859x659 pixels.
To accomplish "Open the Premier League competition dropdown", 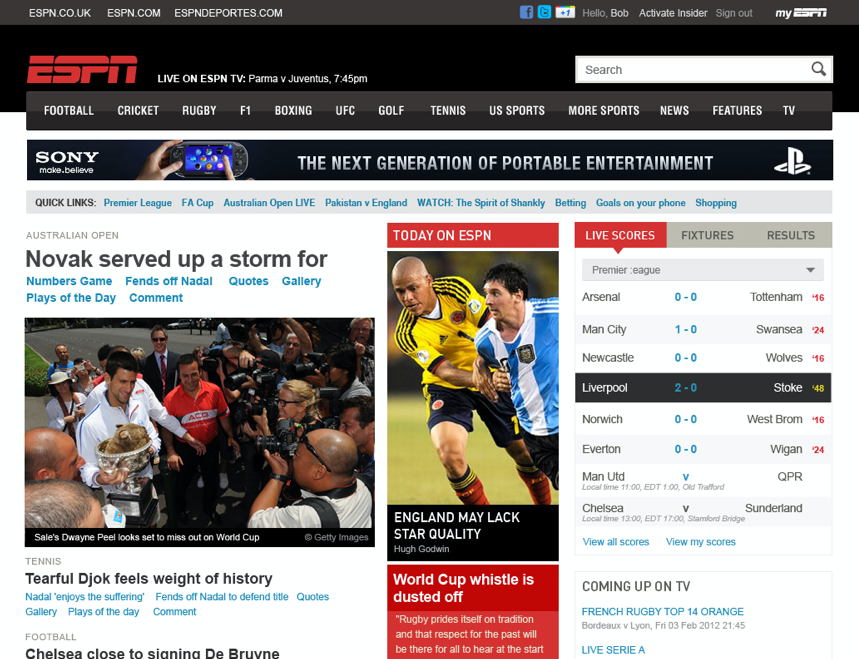I will [x=703, y=270].
